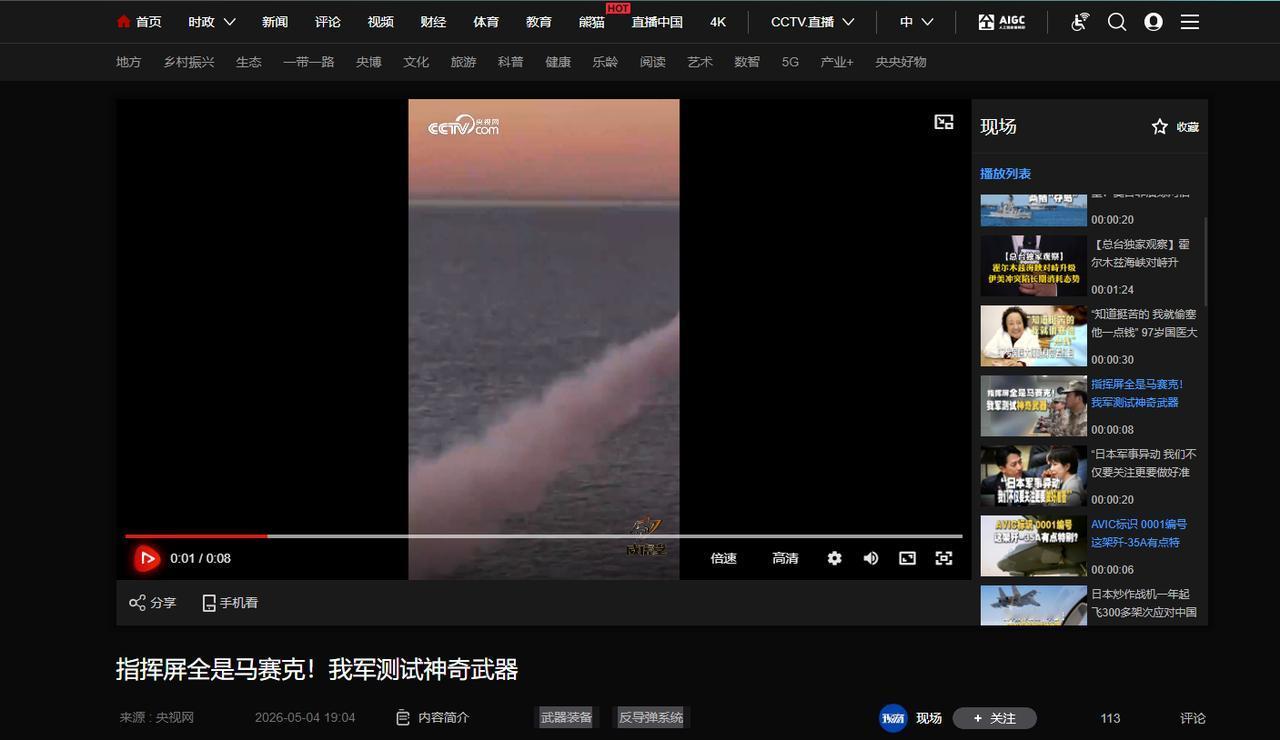
Task: Open picture-in-picture icon on the video
Action: (x=944, y=122)
